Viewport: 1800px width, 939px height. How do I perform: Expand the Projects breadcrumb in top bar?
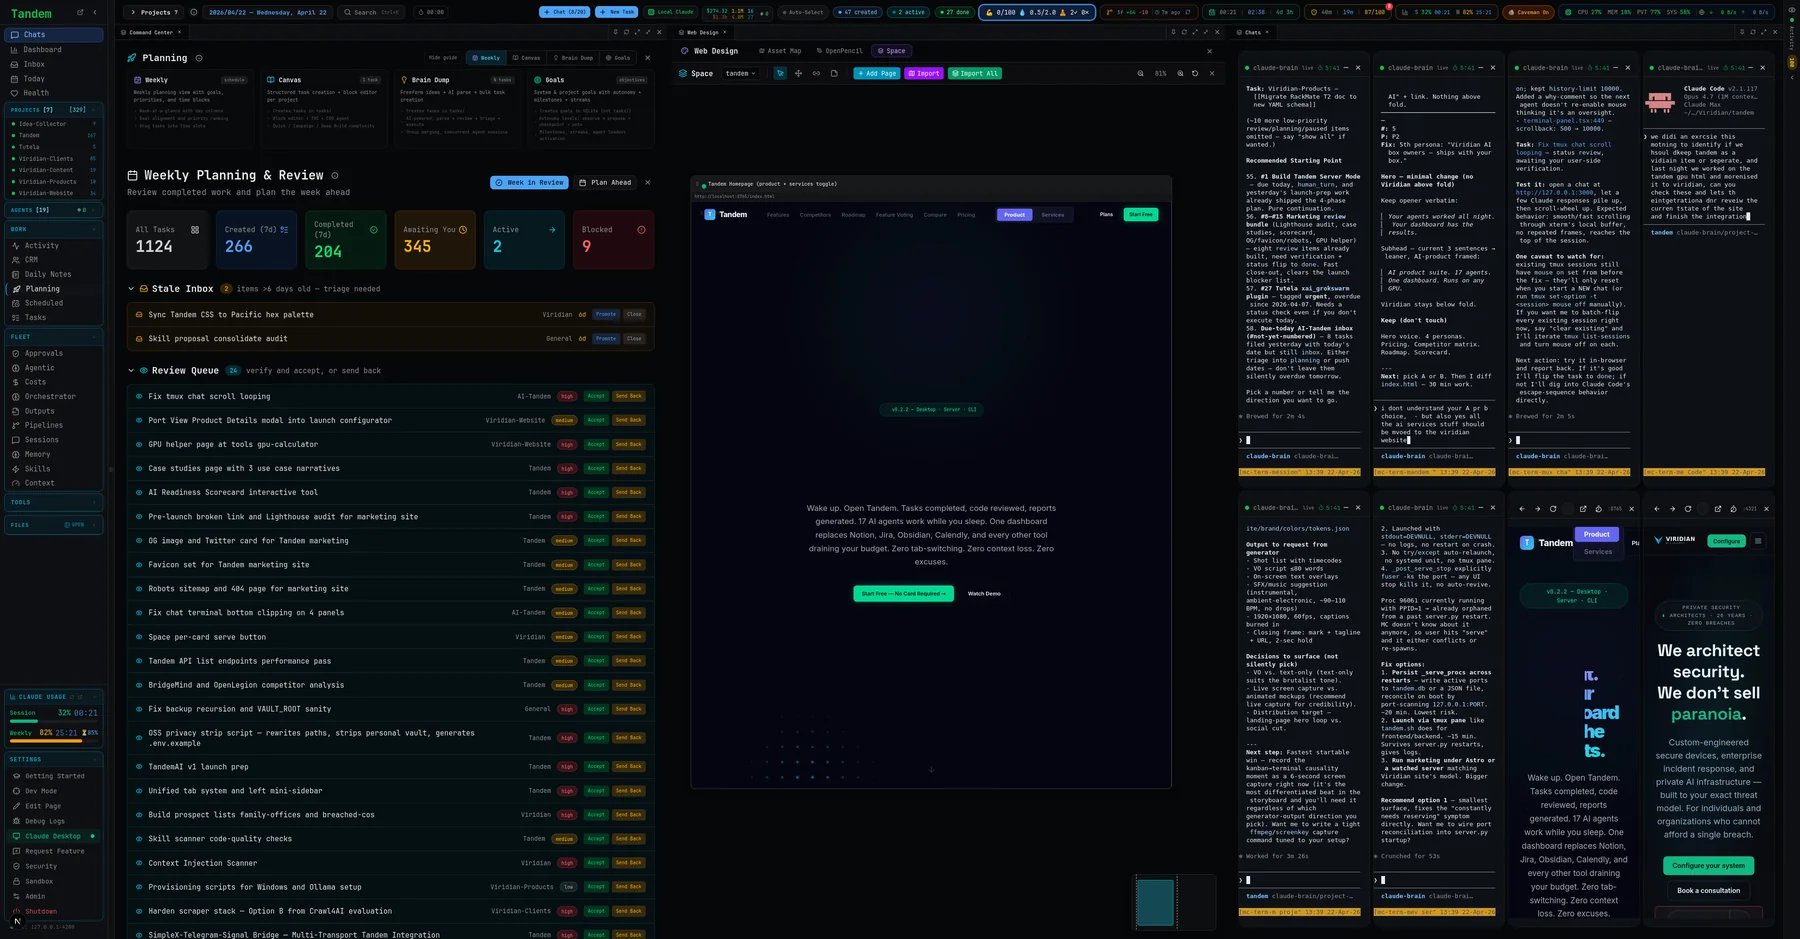(x=153, y=12)
